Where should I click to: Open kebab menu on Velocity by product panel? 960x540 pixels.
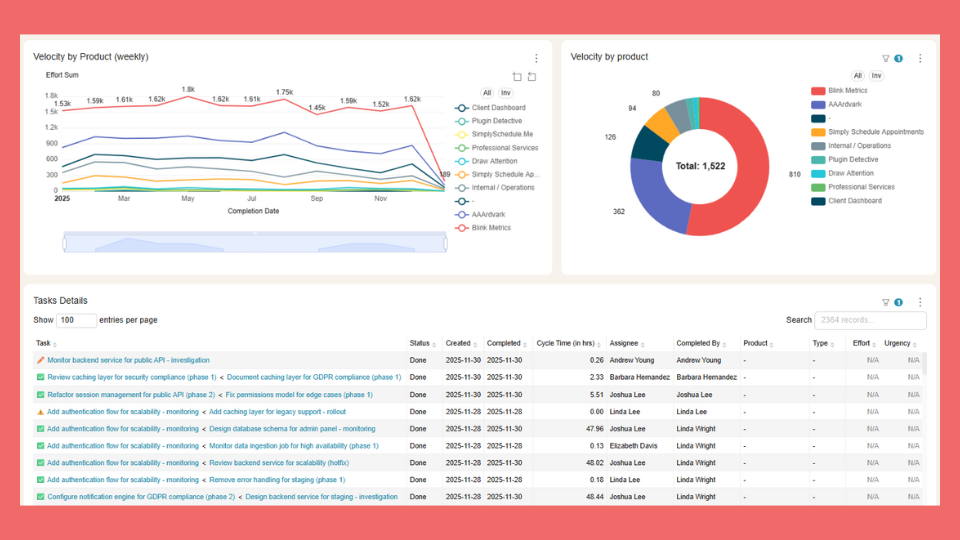pyautogui.click(x=920, y=58)
